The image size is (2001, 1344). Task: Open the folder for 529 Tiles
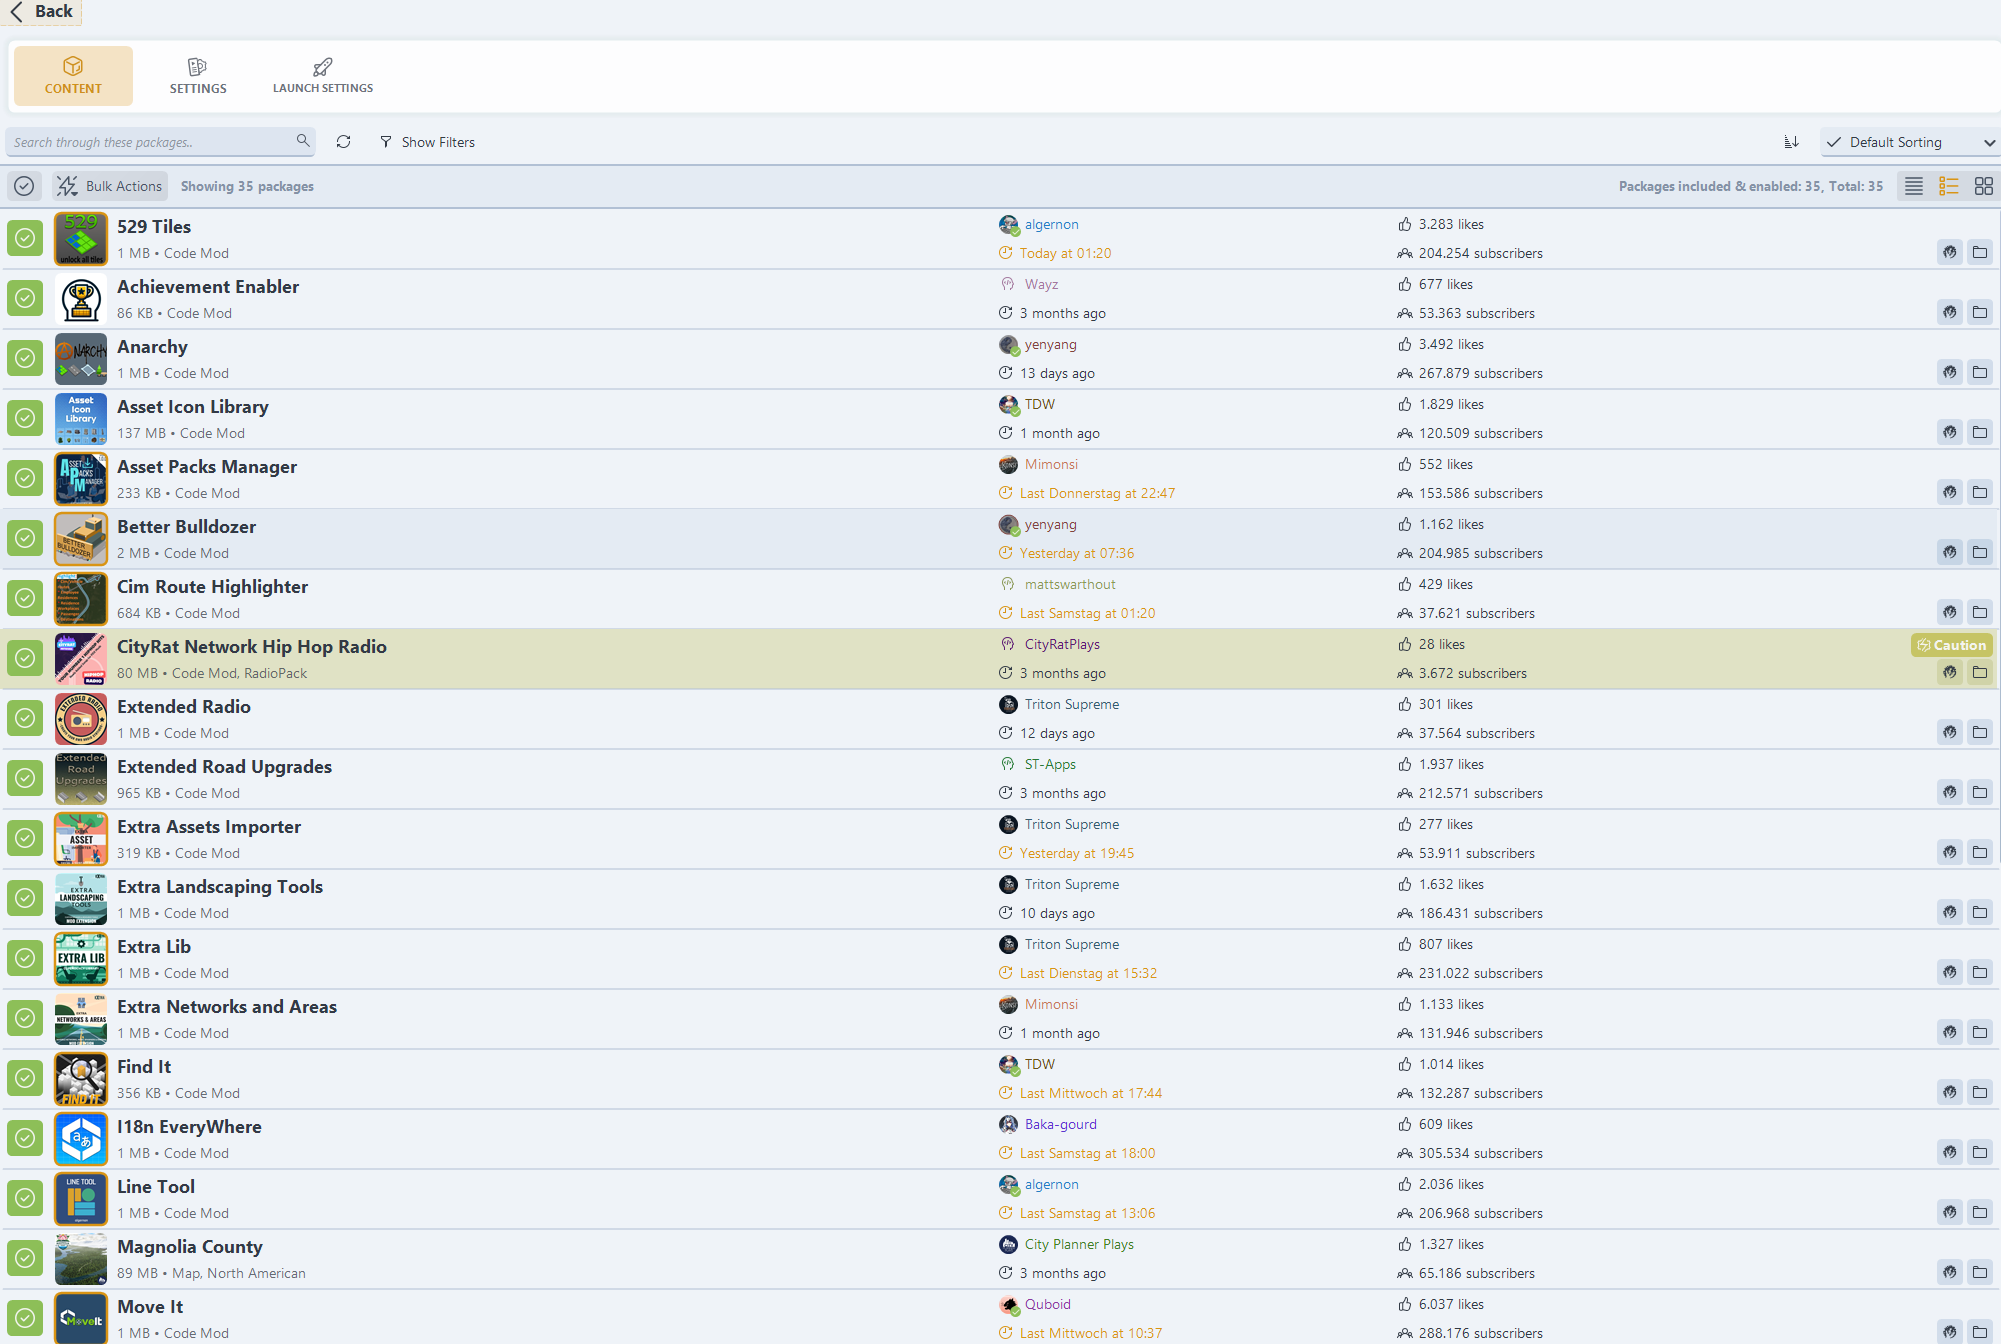1980,252
